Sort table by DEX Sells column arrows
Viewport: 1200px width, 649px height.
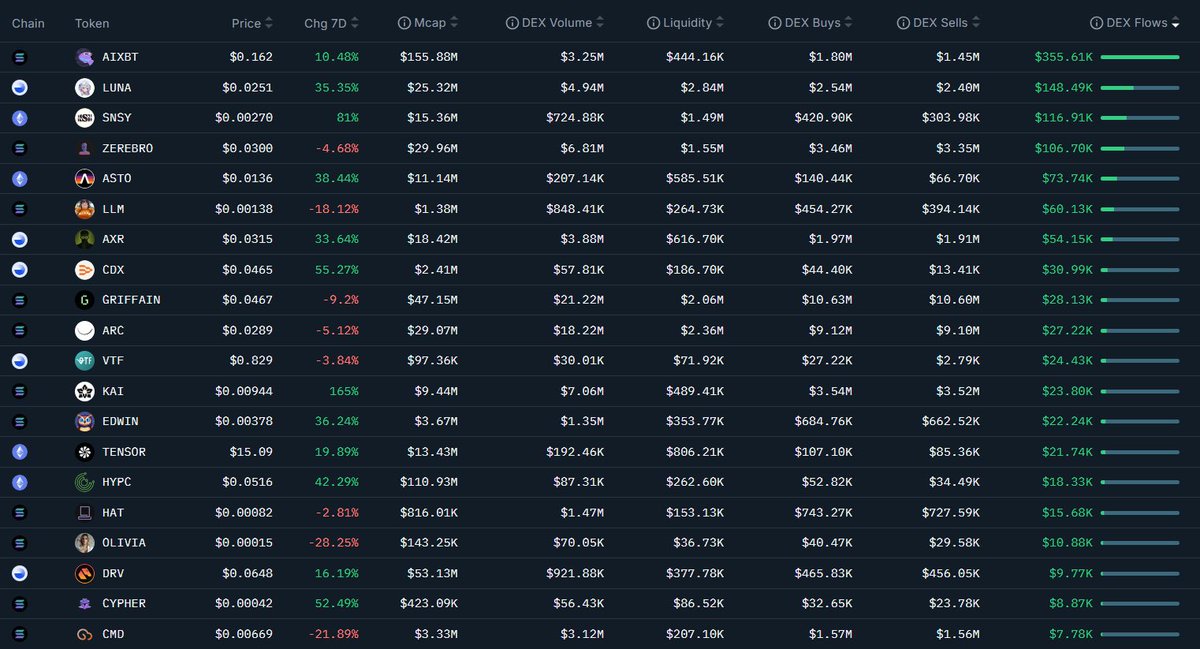click(x=976, y=23)
